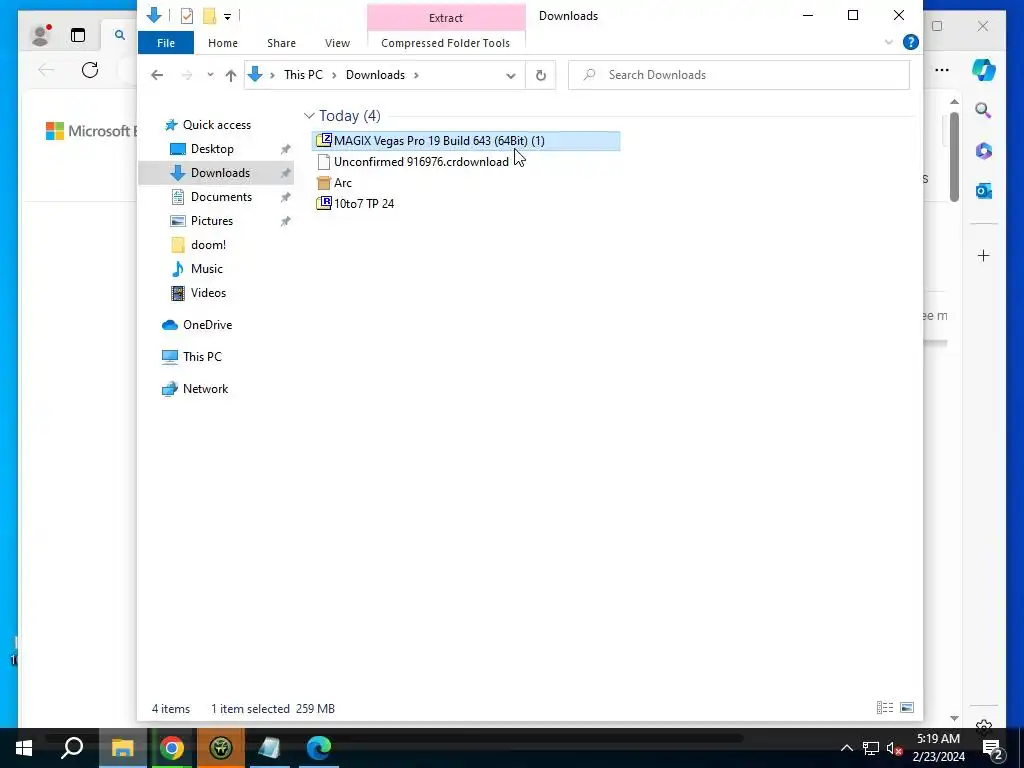Viewport: 1024px width, 768px height.
Task: Open Music in navigation pane
Action: pos(206,269)
